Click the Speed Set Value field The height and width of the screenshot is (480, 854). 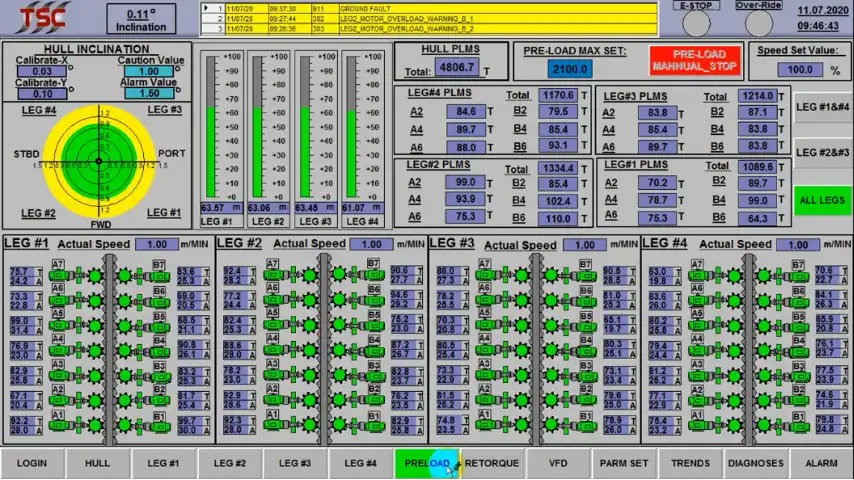[799, 70]
